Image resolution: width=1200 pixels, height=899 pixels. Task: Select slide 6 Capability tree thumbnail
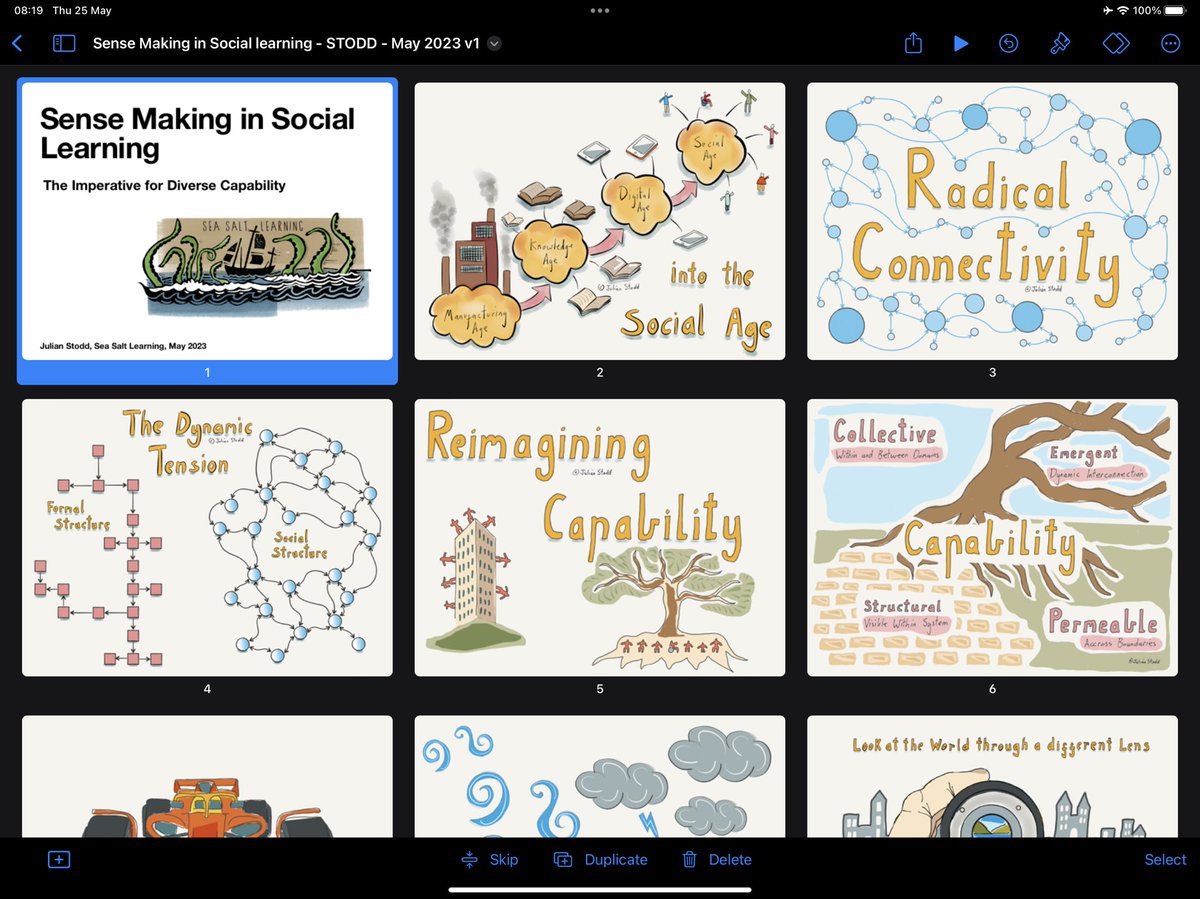coord(992,538)
